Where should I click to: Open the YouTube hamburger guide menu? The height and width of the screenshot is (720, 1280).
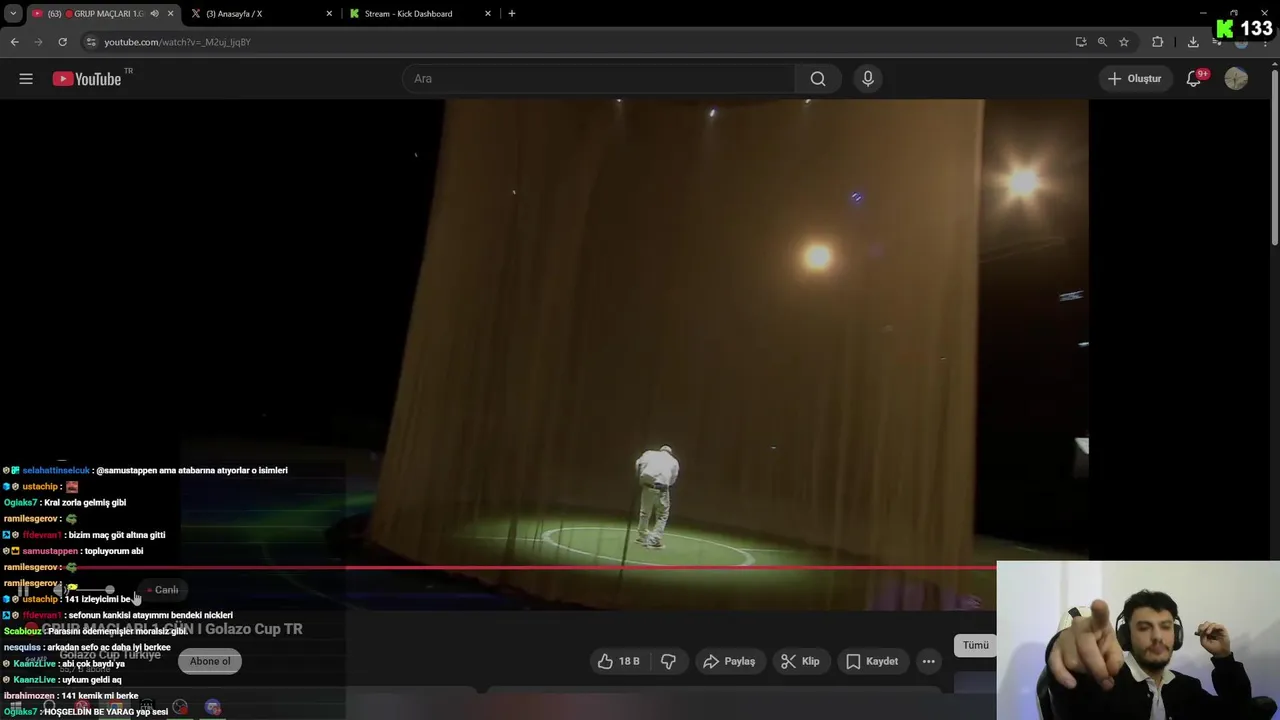(x=26, y=79)
